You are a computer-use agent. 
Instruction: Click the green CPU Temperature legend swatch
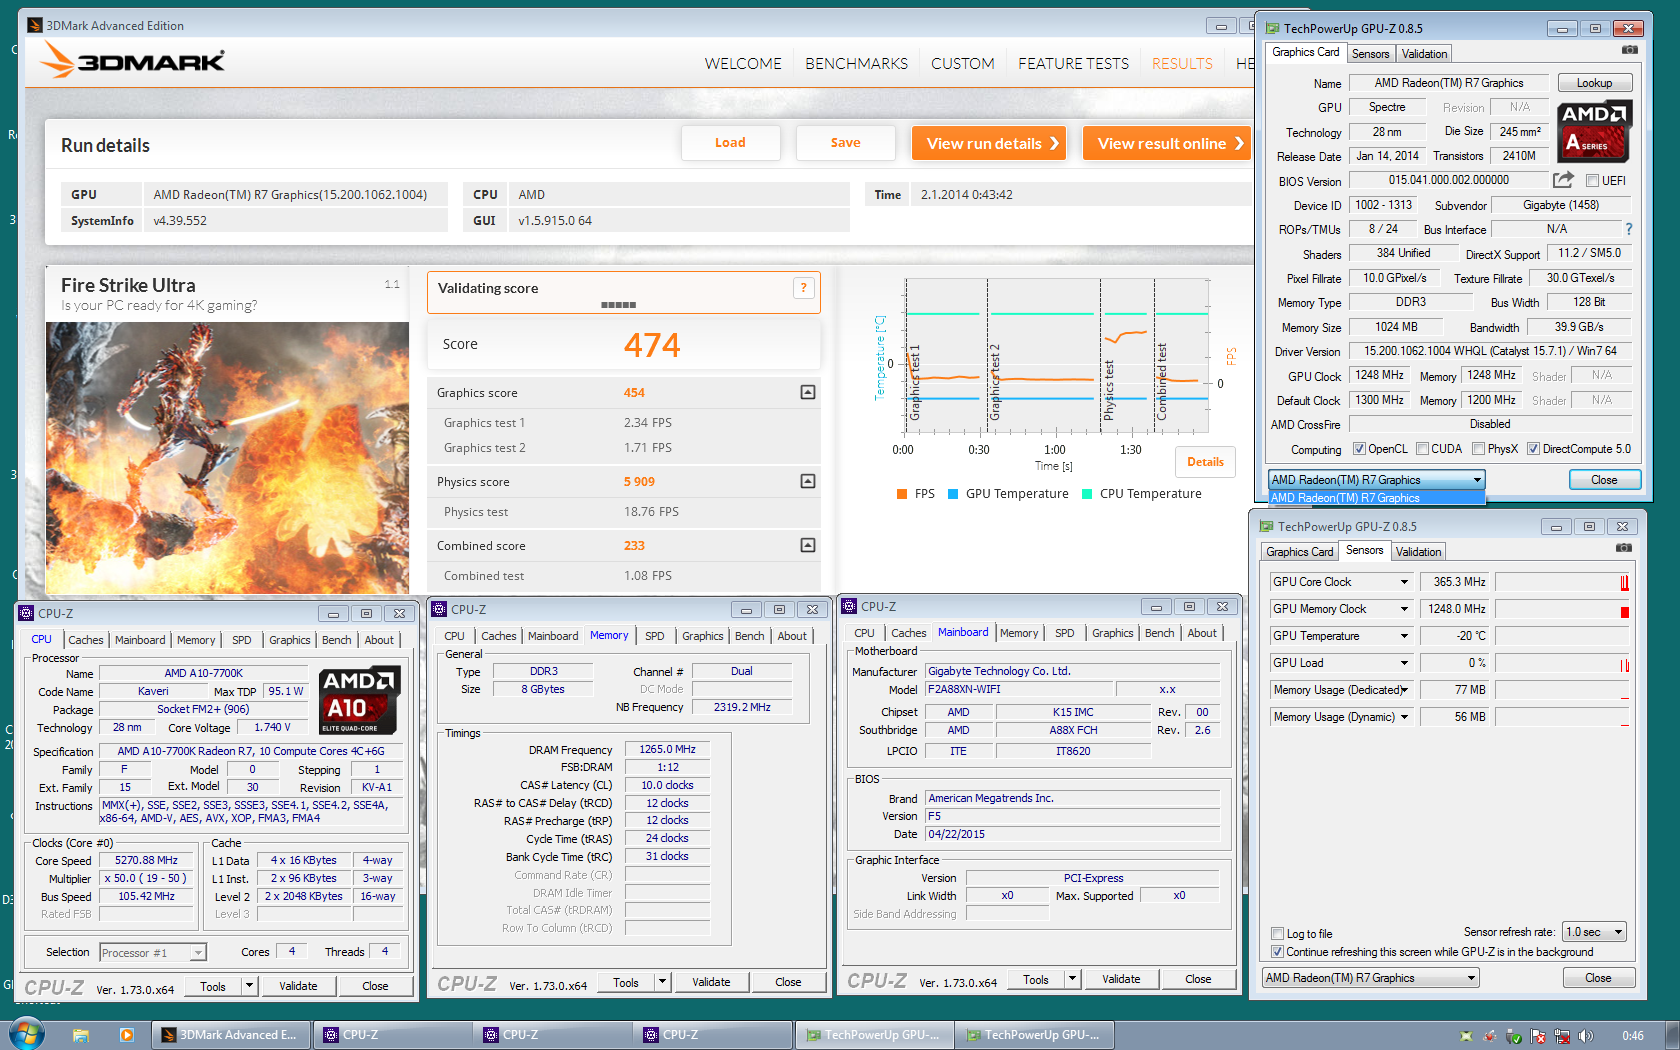[x=1087, y=494]
